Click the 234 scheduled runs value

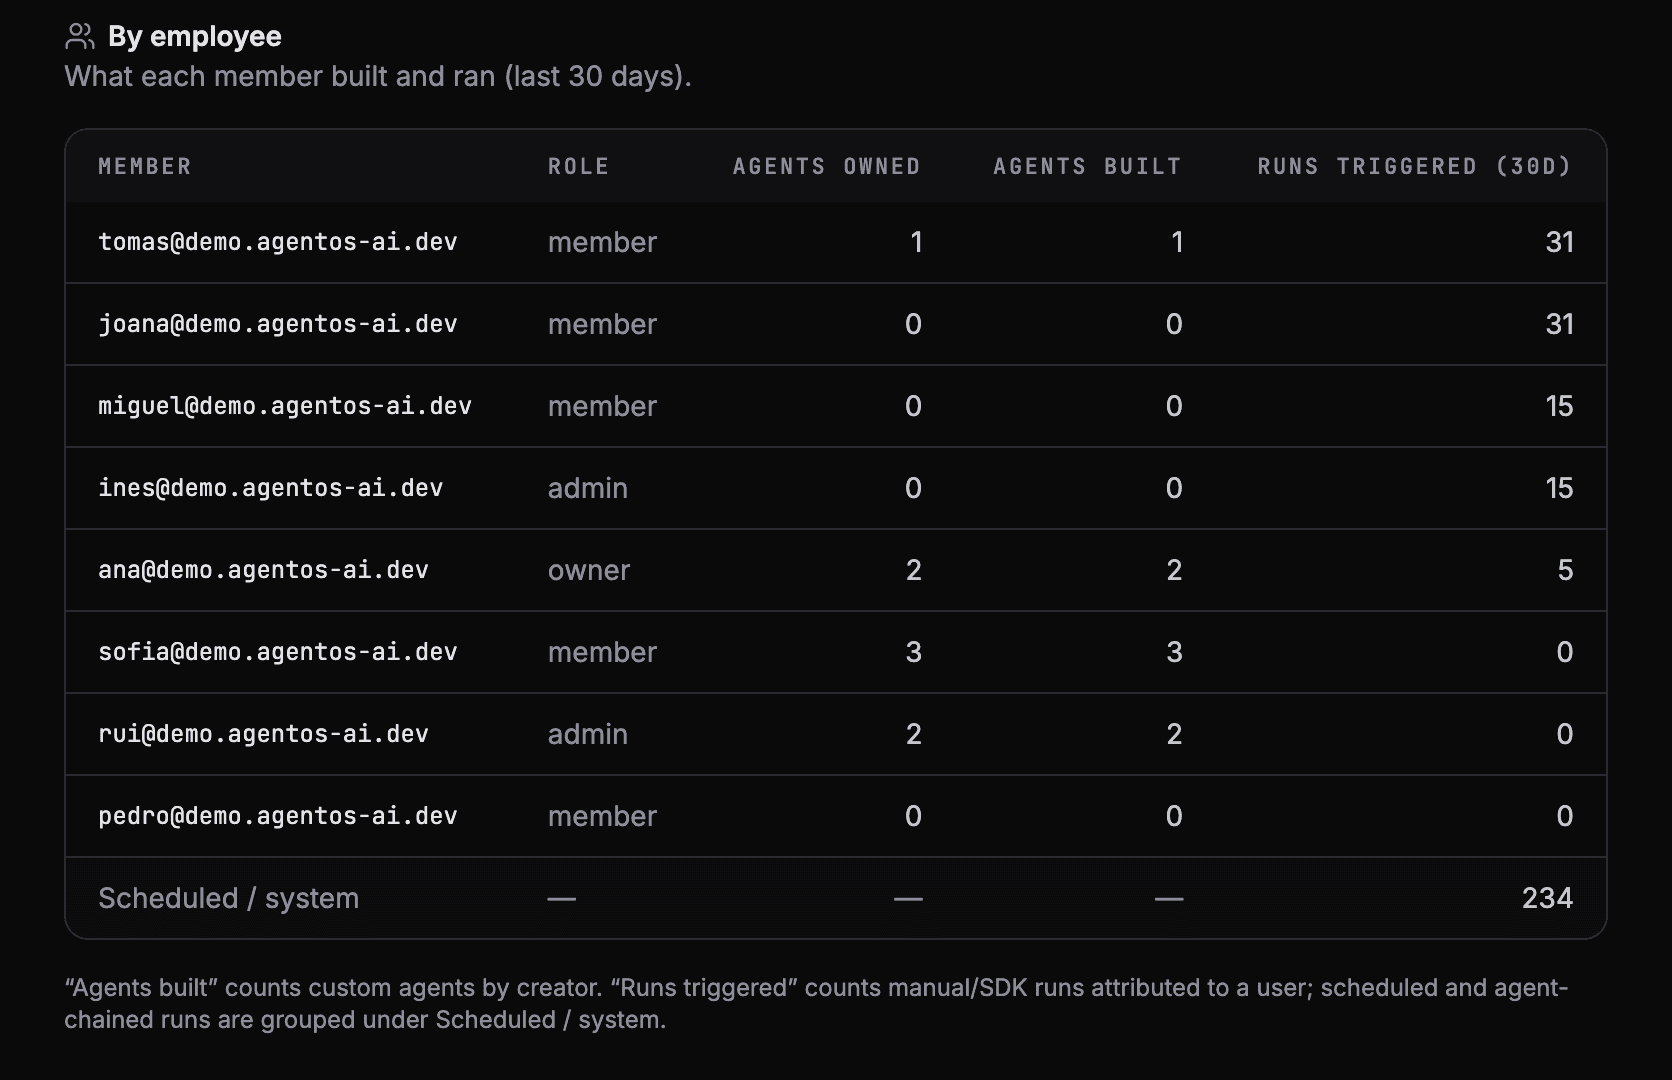(1547, 898)
